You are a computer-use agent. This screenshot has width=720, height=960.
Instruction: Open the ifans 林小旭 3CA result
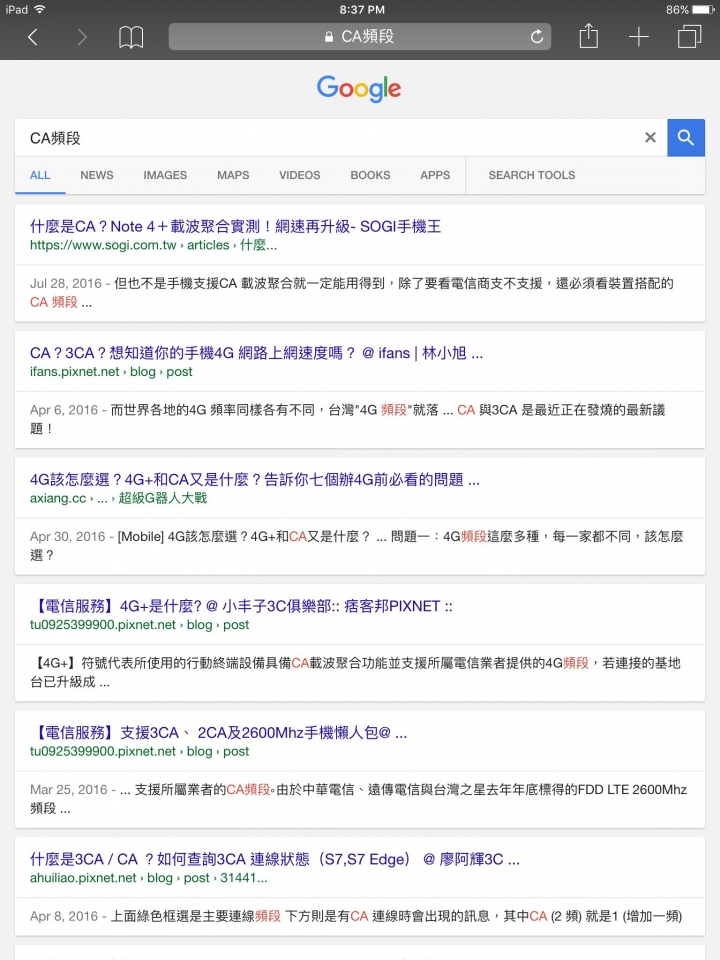[257, 353]
